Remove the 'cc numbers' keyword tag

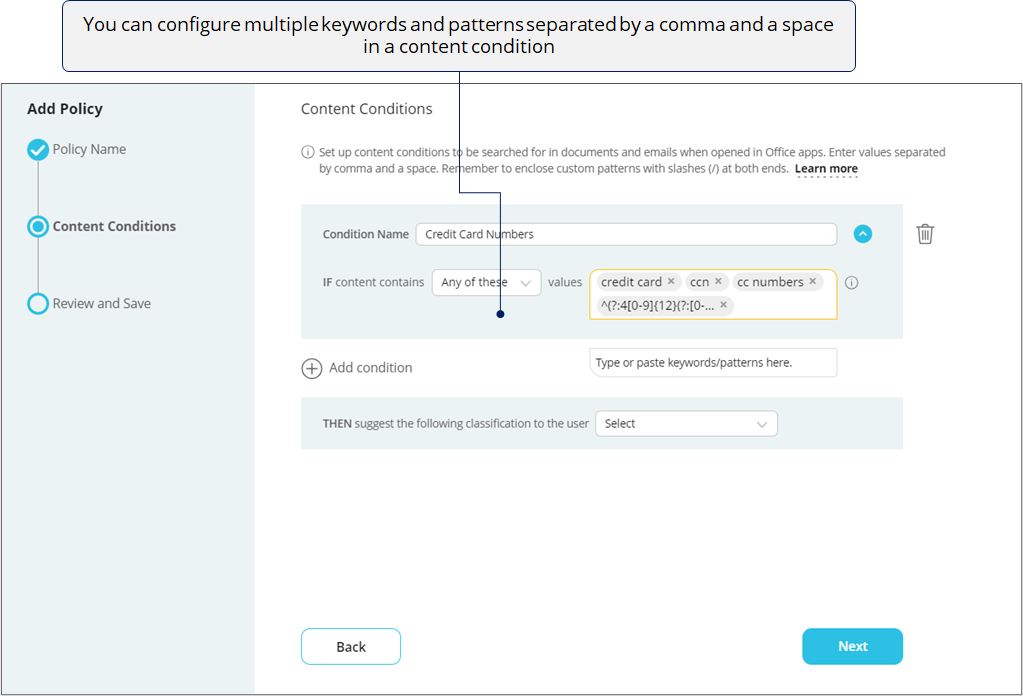tap(812, 281)
